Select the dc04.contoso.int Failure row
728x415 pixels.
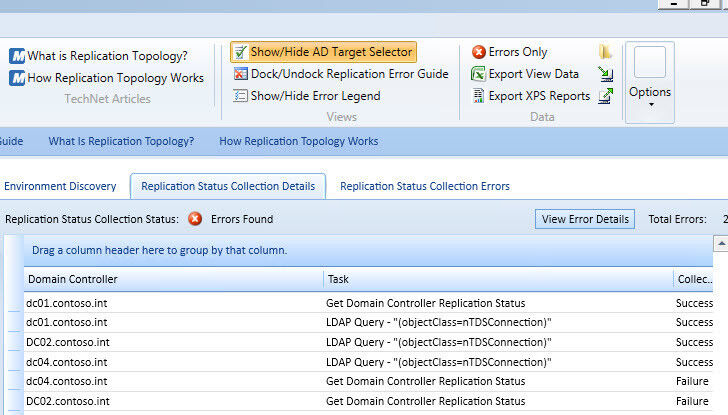point(350,381)
